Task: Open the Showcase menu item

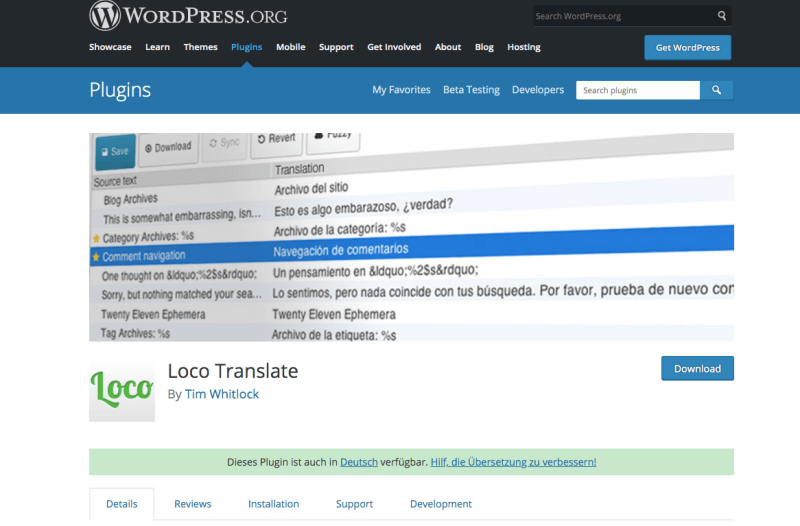Action: [x=110, y=47]
